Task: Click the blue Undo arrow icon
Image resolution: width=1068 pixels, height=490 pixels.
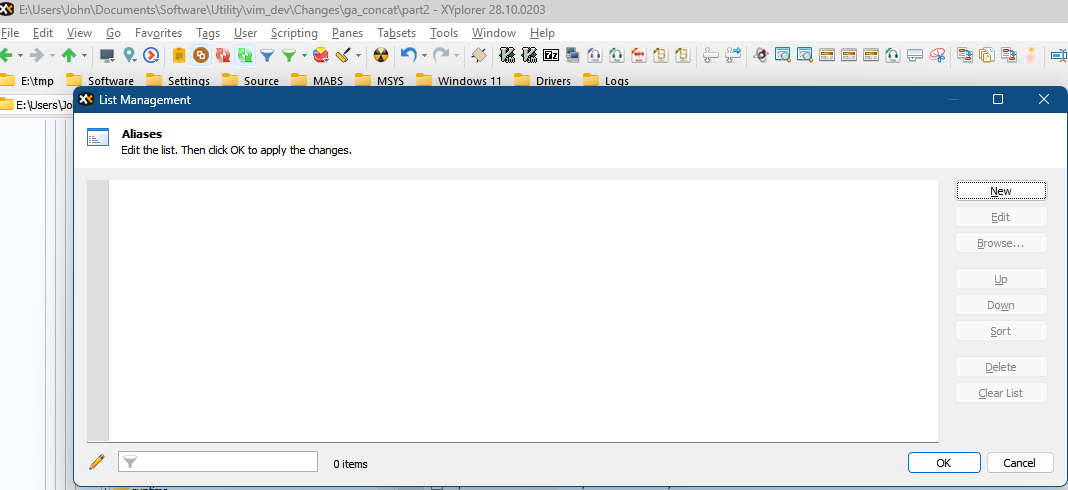Action: click(408, 56)
